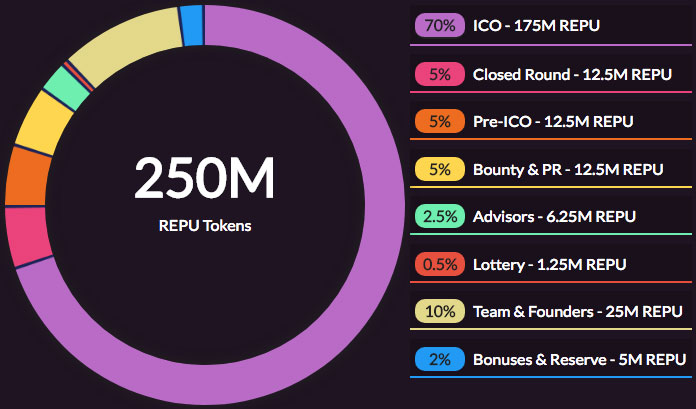Click Team & Founders - 25M REPU label
The height and width of the screenshot is (409, 696).
click(x=577, y=312)
